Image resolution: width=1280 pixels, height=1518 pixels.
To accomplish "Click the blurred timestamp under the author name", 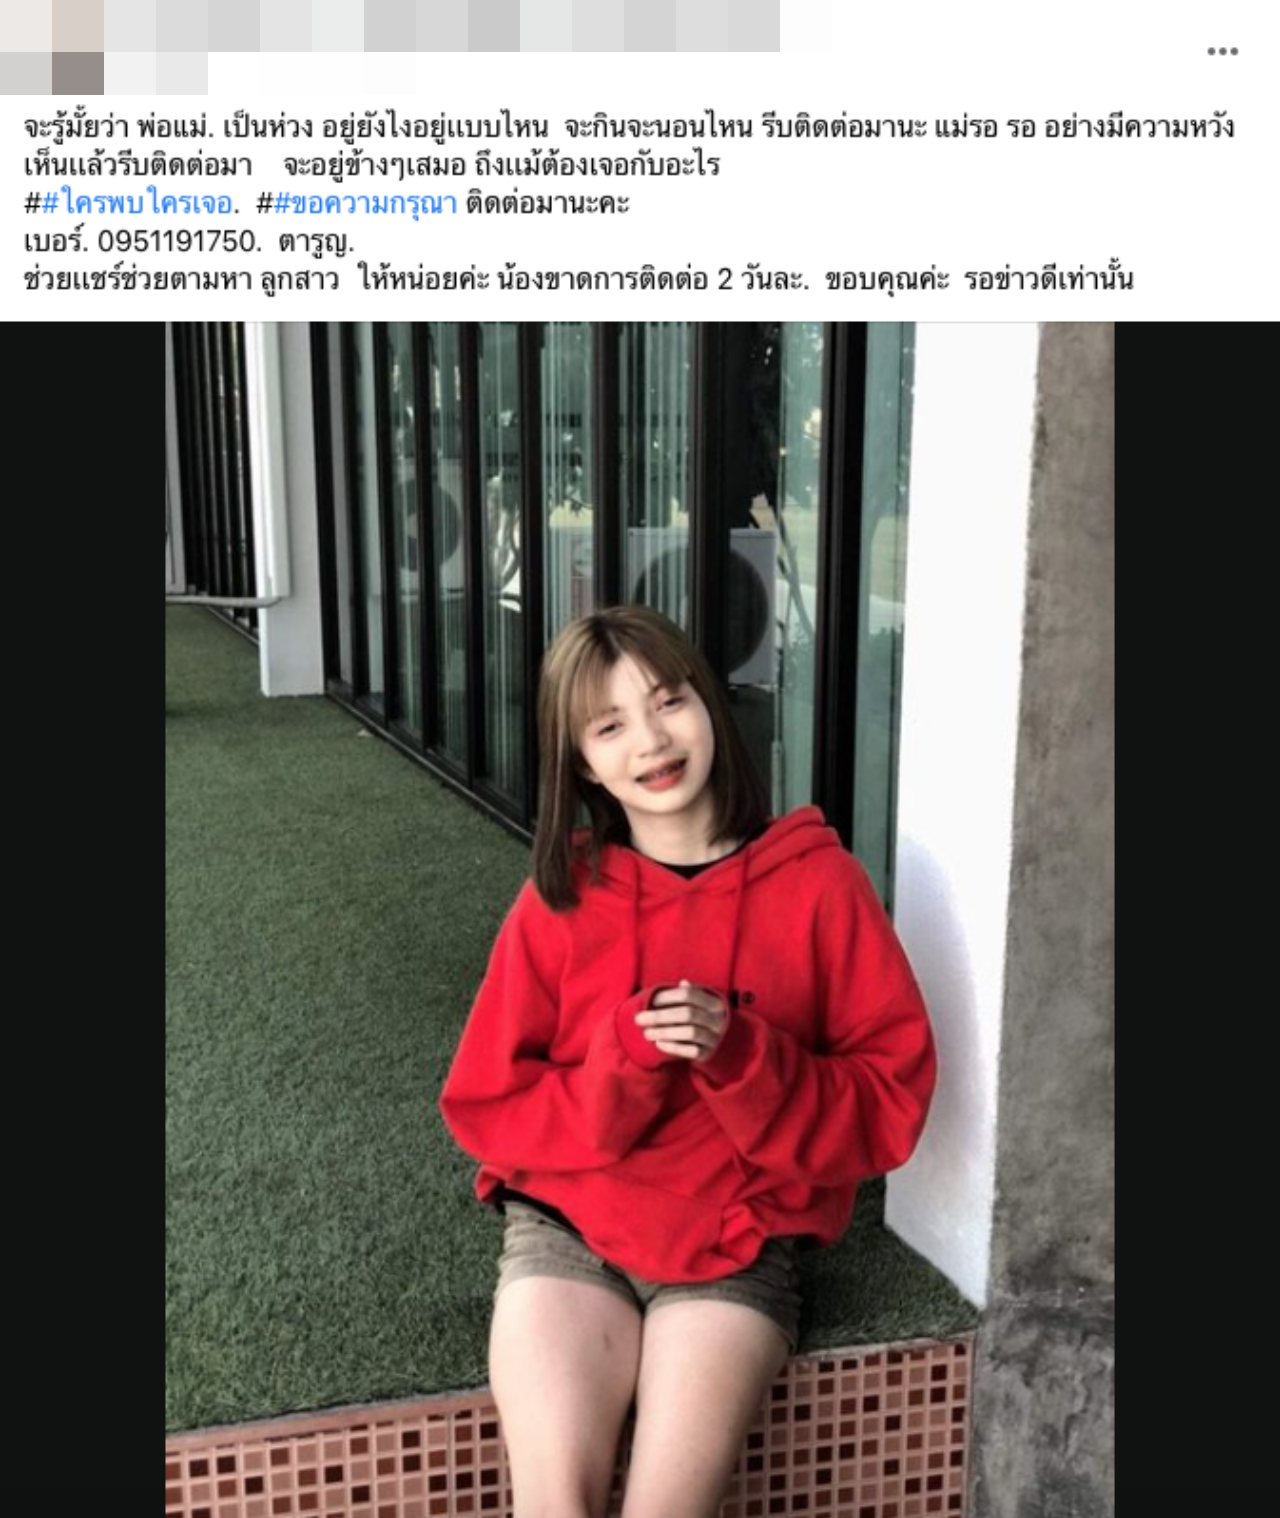I will coord(104,73).
